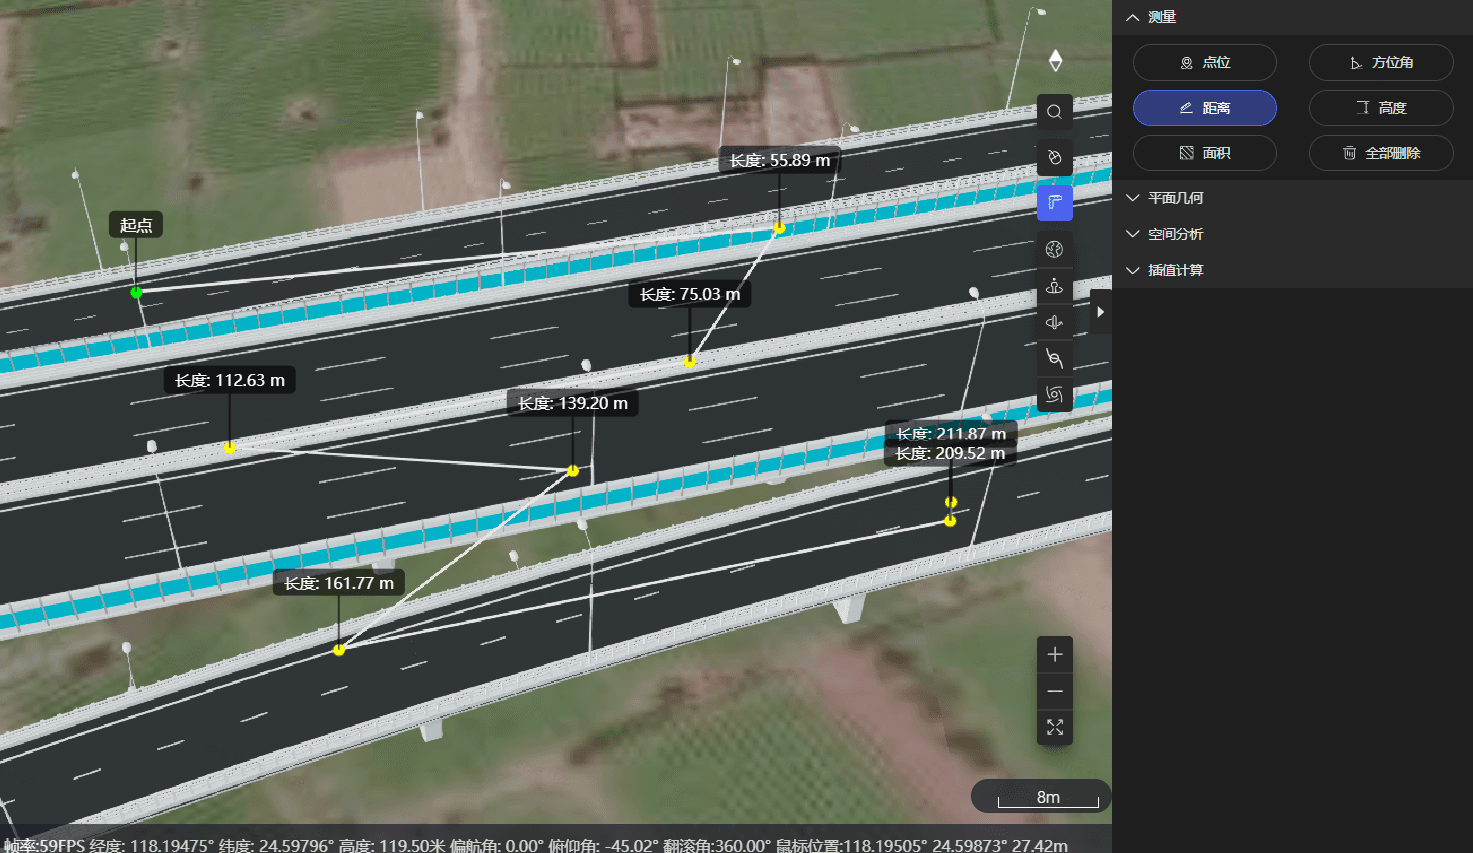Select the 点位 measurement button
This screenshot has width=1473, height=853.
[x=1204, y=62]
